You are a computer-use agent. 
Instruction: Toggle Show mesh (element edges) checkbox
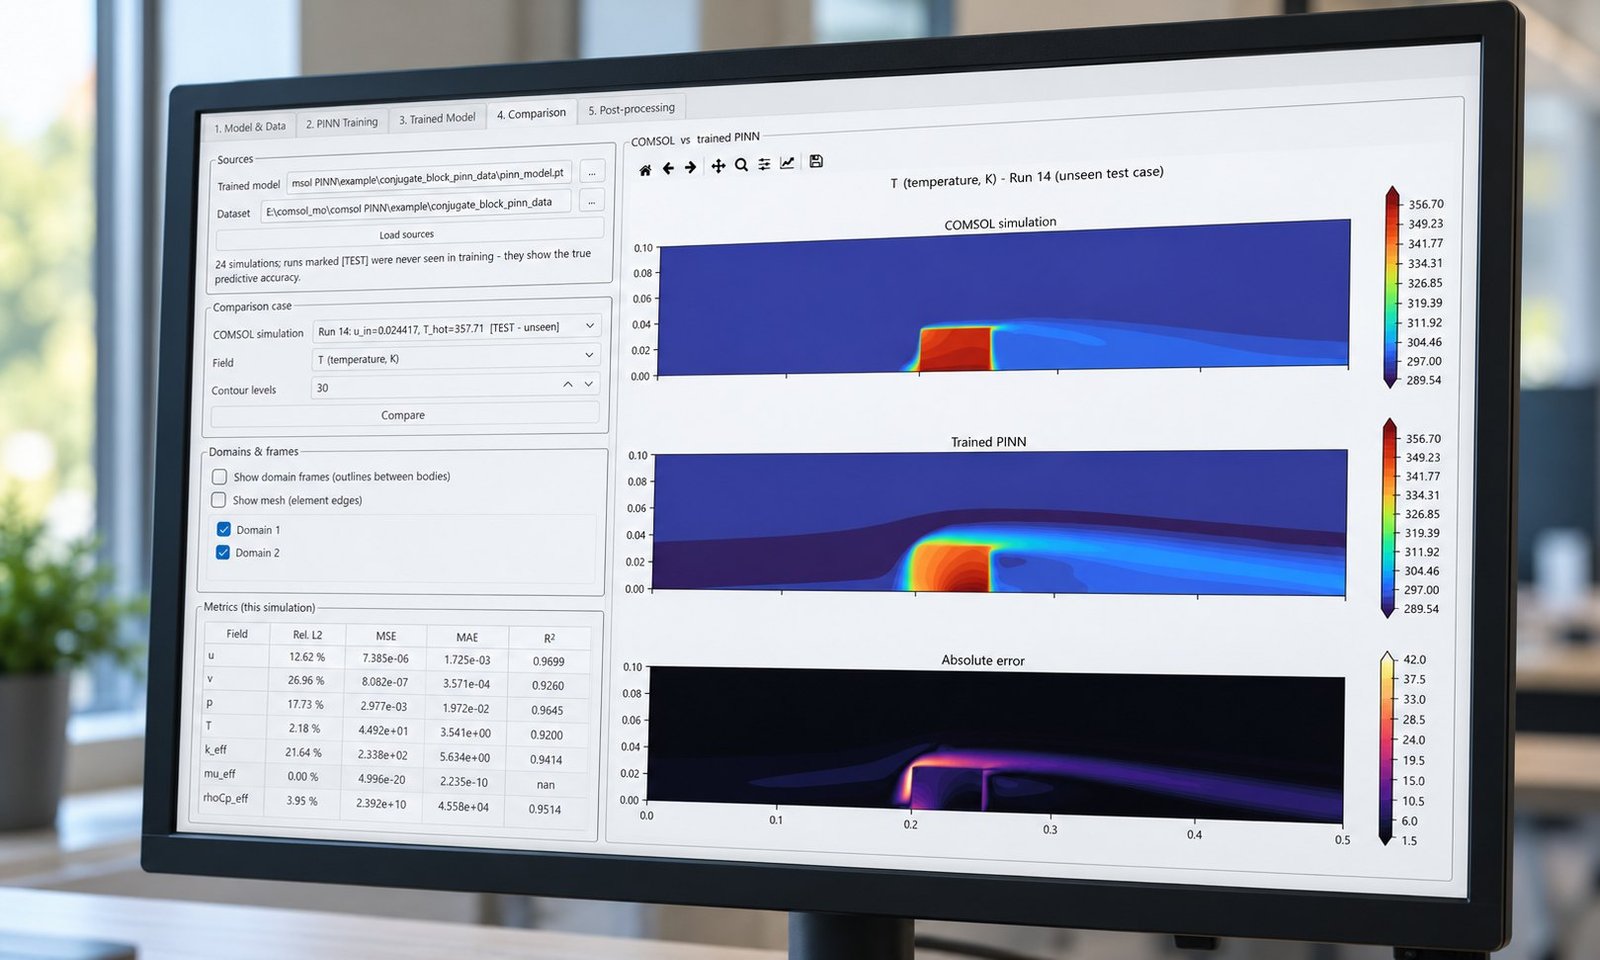218,500
